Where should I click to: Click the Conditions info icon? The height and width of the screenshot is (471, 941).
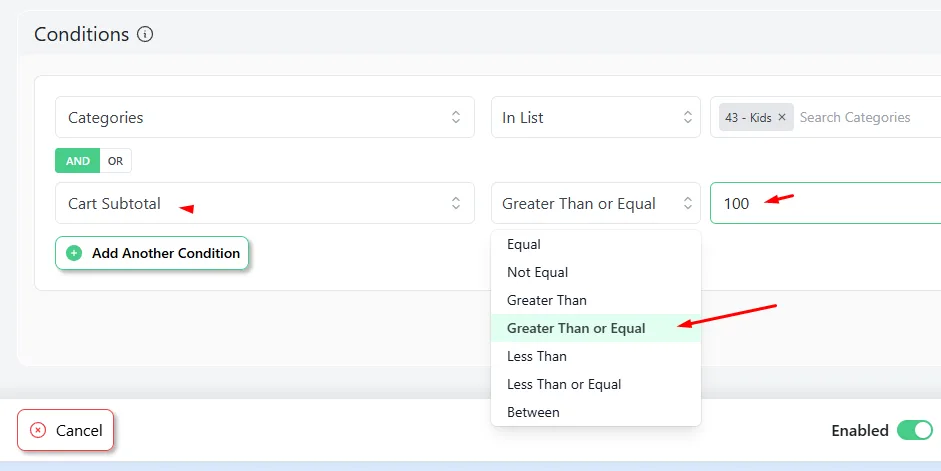[x=145, y=34]
